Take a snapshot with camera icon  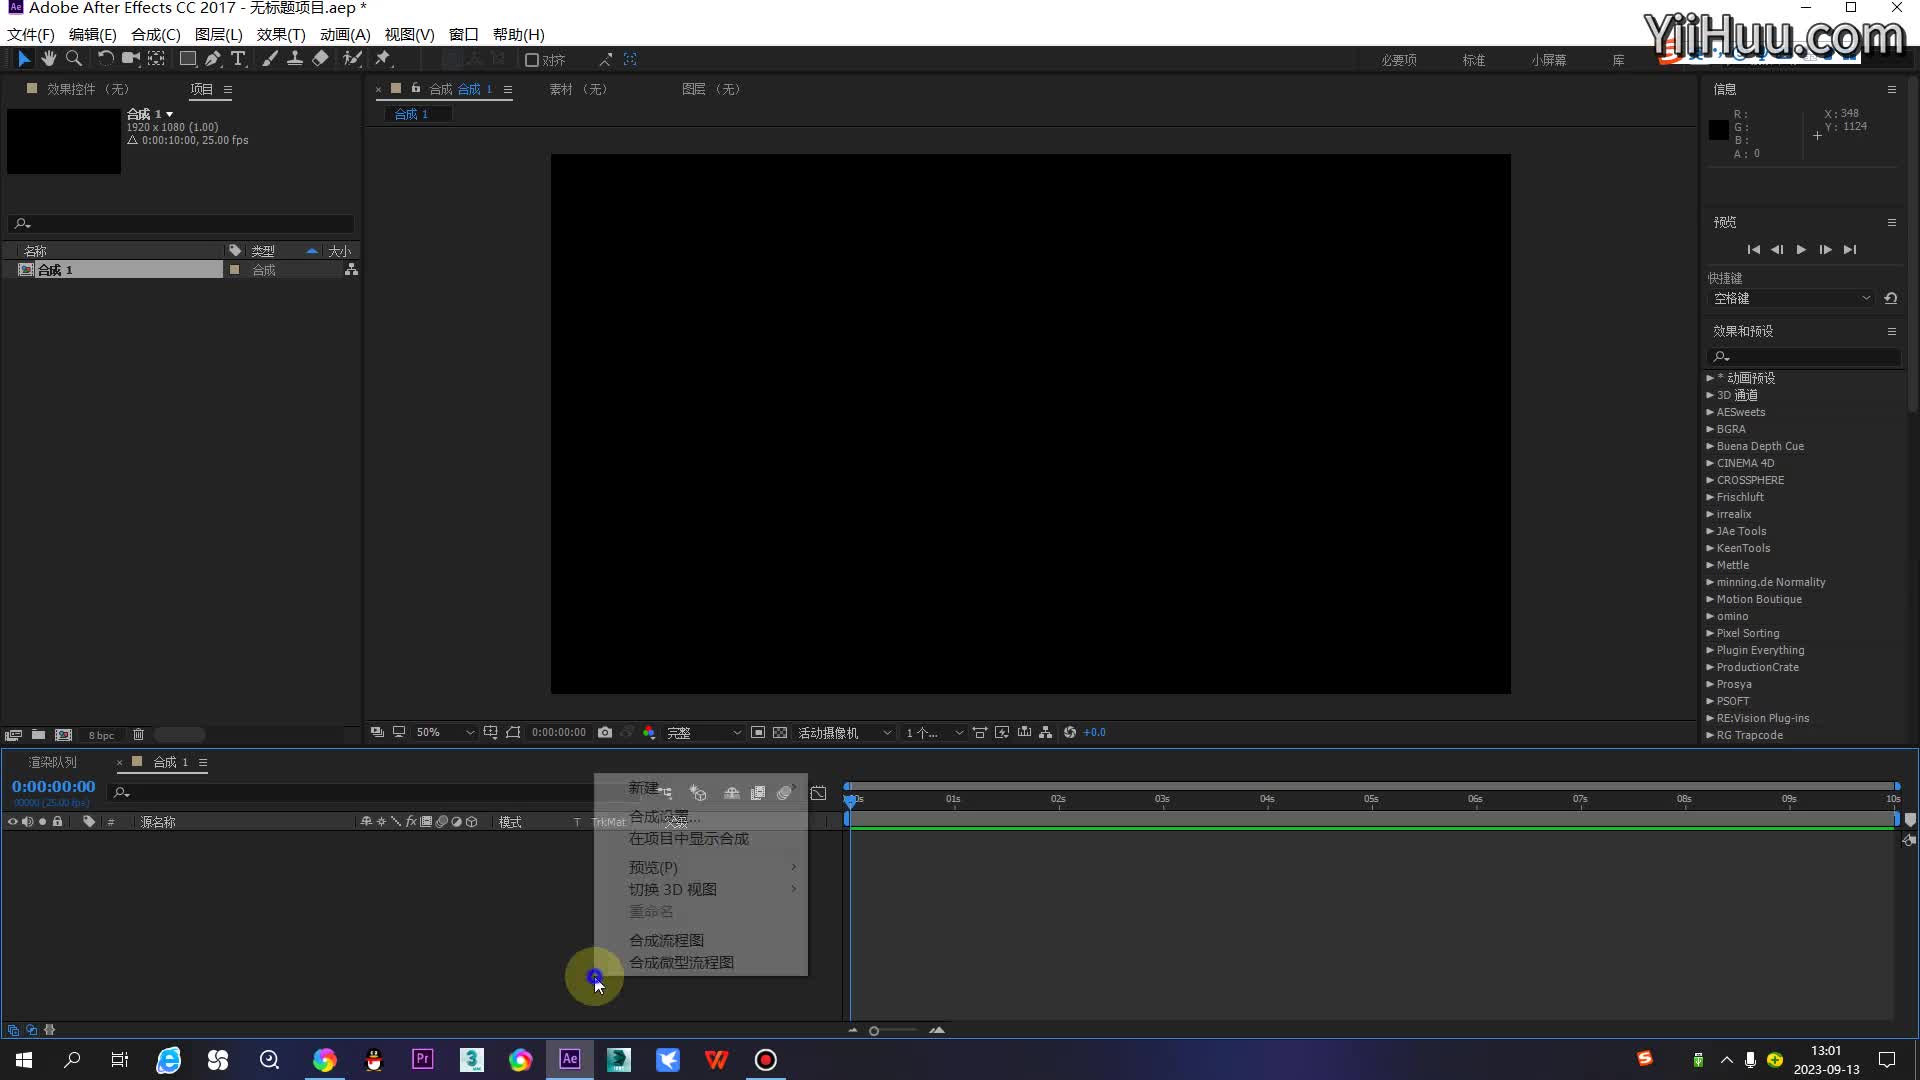coord(605,733)
